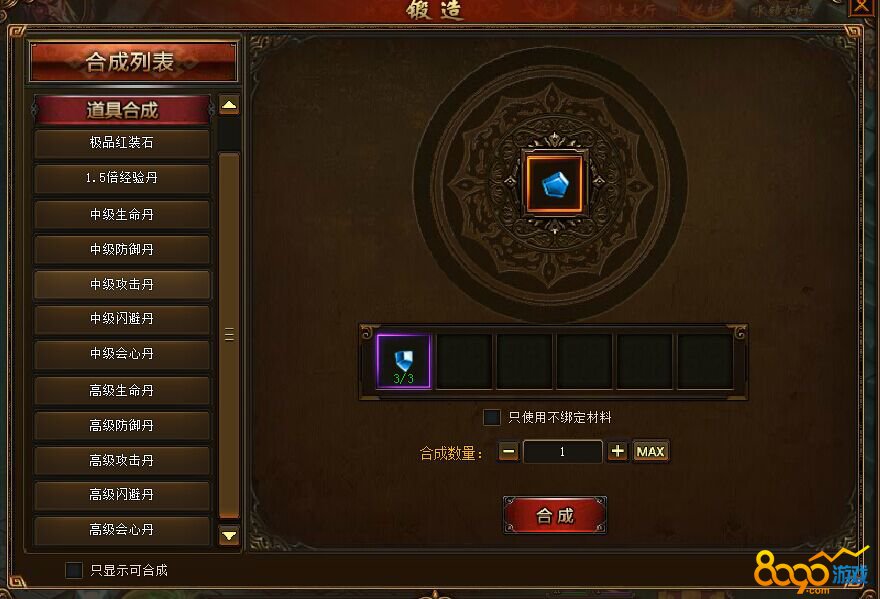Click the list scroll down arrow
This screenshot has height=599, width=880.
point(229,536)
